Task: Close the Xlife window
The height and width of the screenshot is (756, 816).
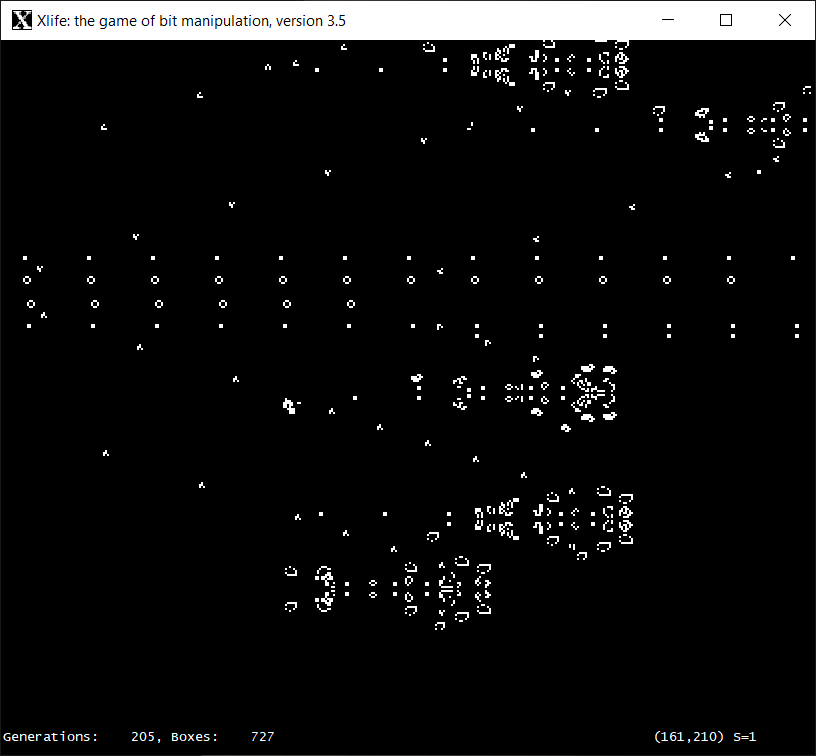Action: [784, 20]
